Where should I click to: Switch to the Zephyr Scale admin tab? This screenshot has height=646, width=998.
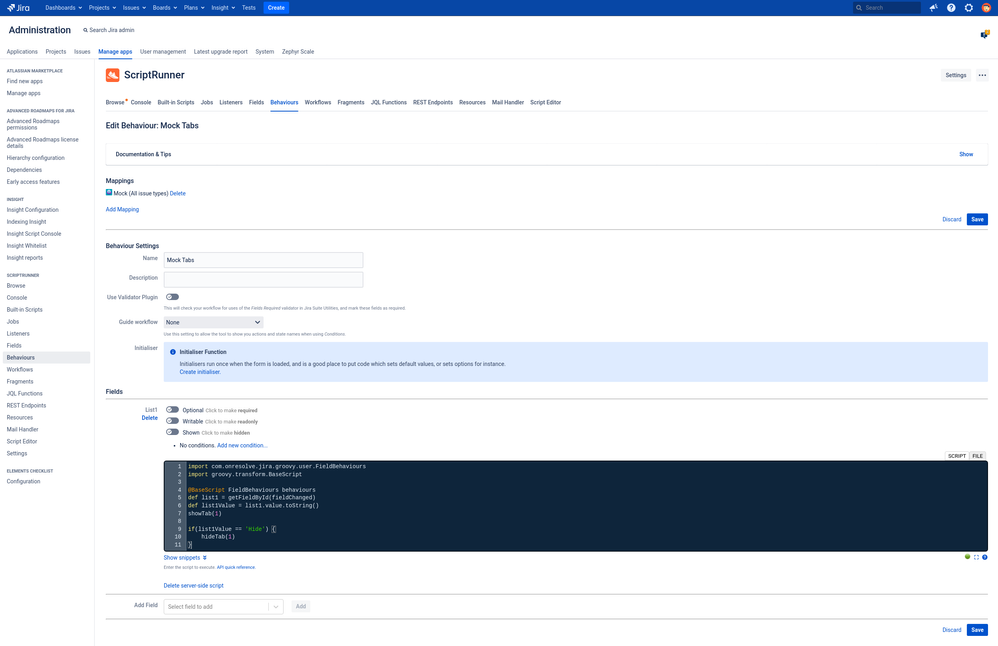pyautogui.click(x=298, y=52)
